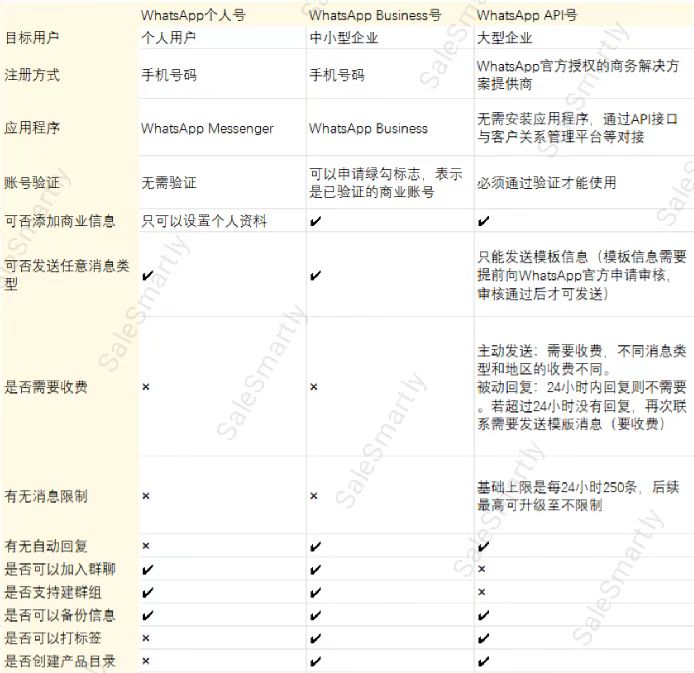This screenshot has height=673, width=694.
Task: Click the 只可以设置个人资料 cell
Action: pyautogui.click(x=204, y=221)
